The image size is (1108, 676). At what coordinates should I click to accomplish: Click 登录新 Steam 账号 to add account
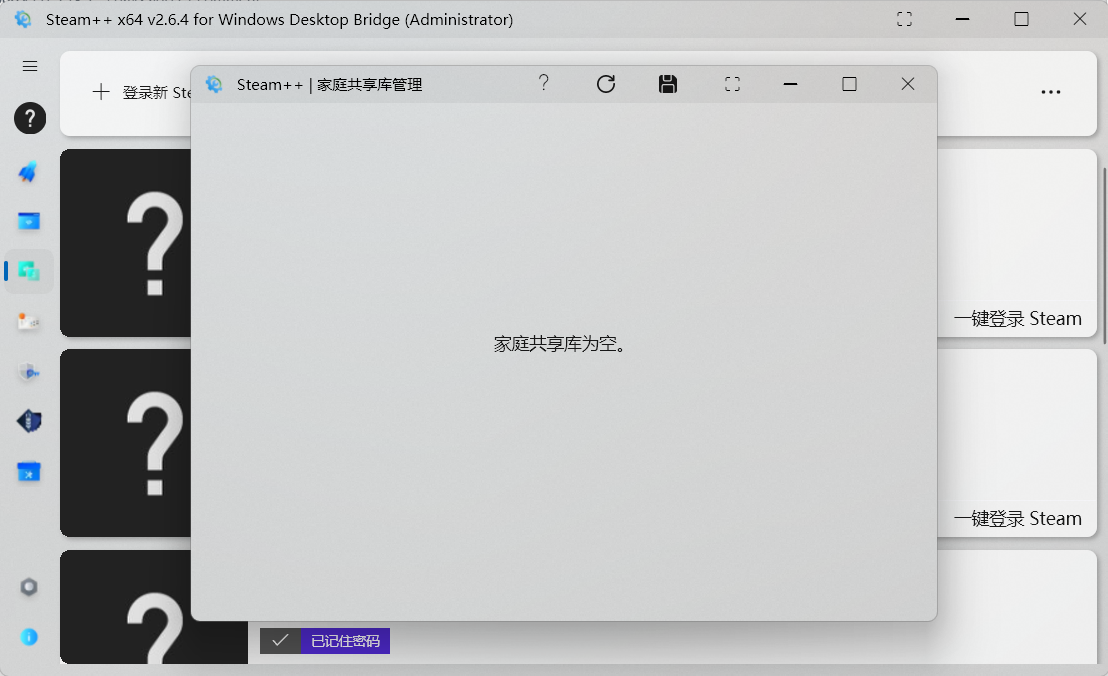(138, 91)
